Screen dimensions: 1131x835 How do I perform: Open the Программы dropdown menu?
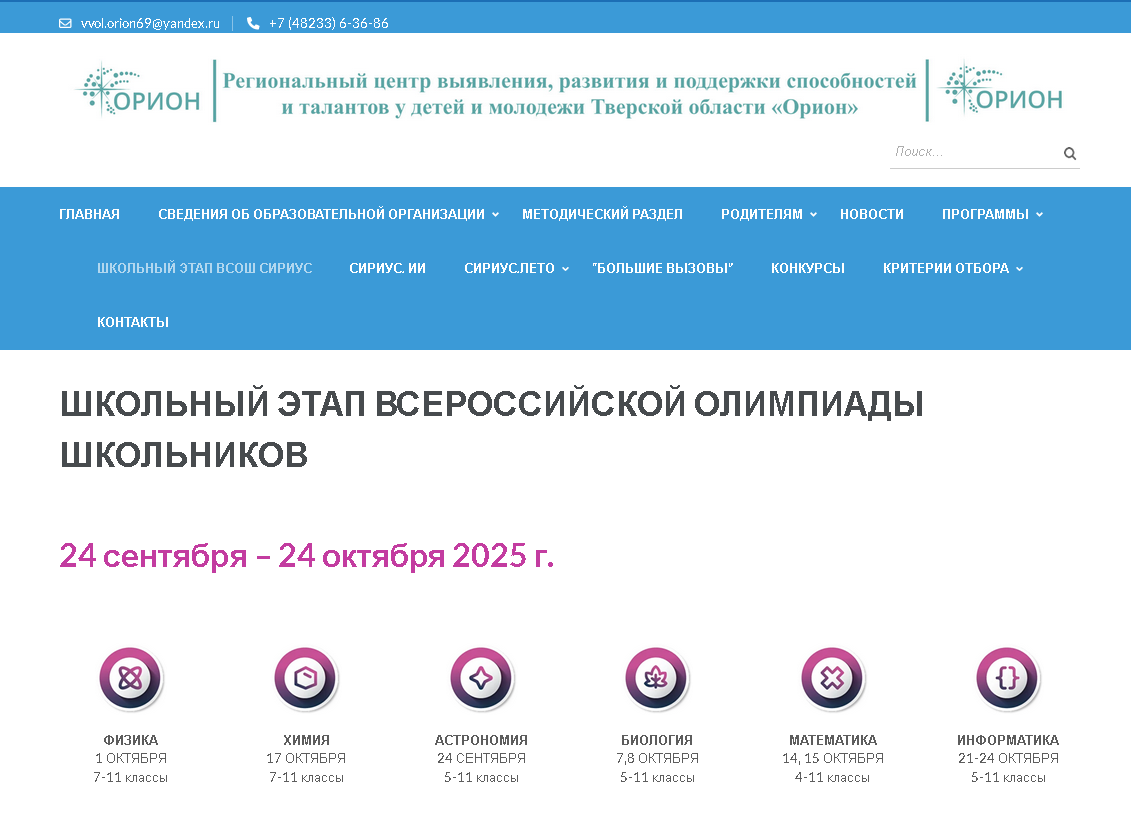coord(1039,215)
